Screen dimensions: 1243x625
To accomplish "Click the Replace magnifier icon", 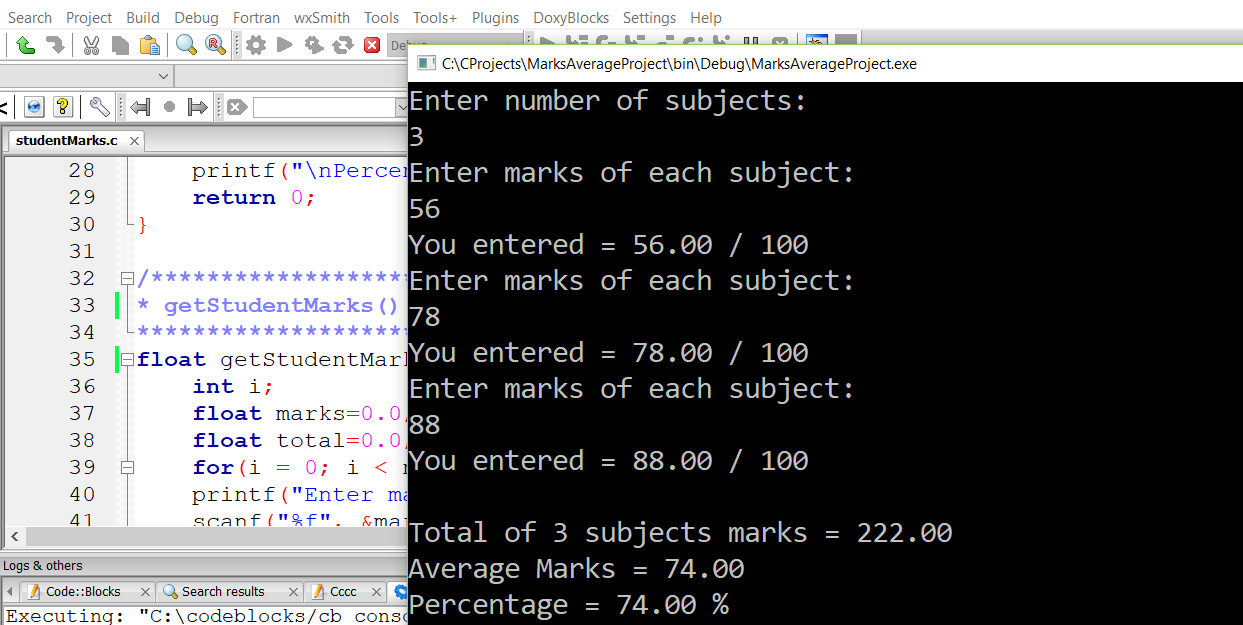I will coord(215,45).
